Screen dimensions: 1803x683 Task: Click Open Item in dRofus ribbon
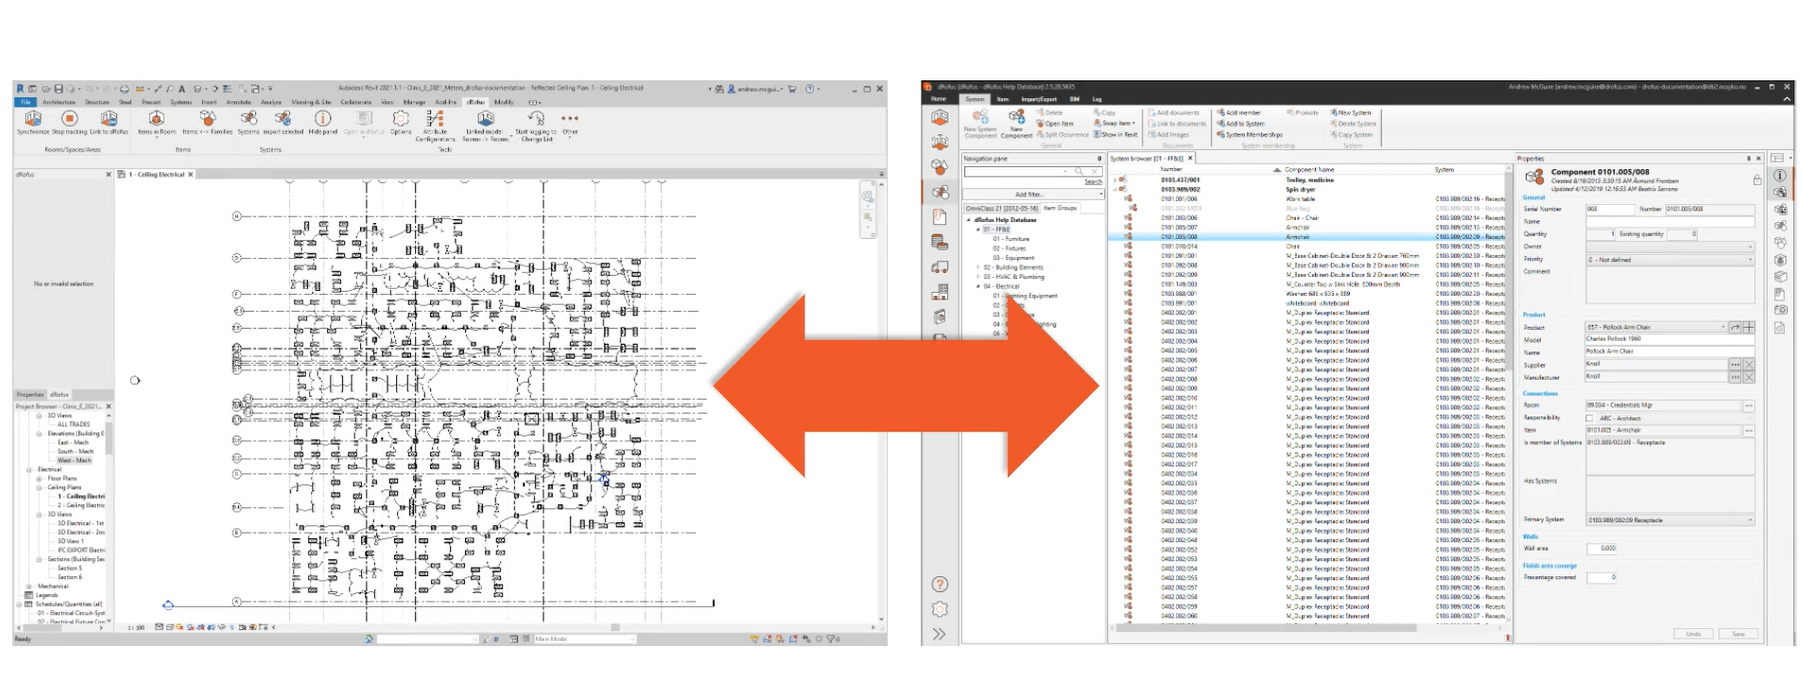1055,124
